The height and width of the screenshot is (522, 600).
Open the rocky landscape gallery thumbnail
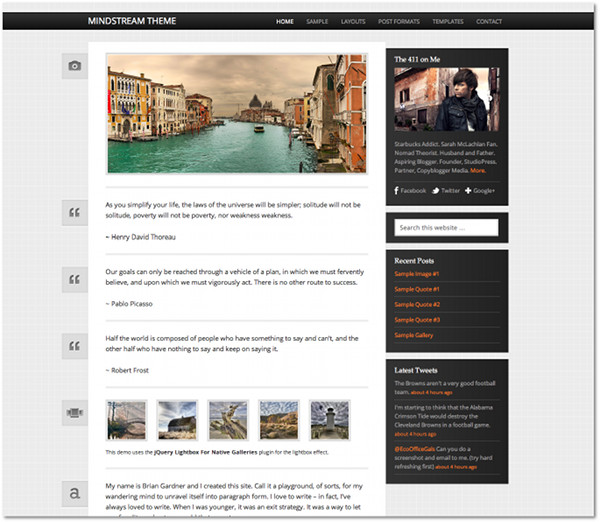[279, 420]
